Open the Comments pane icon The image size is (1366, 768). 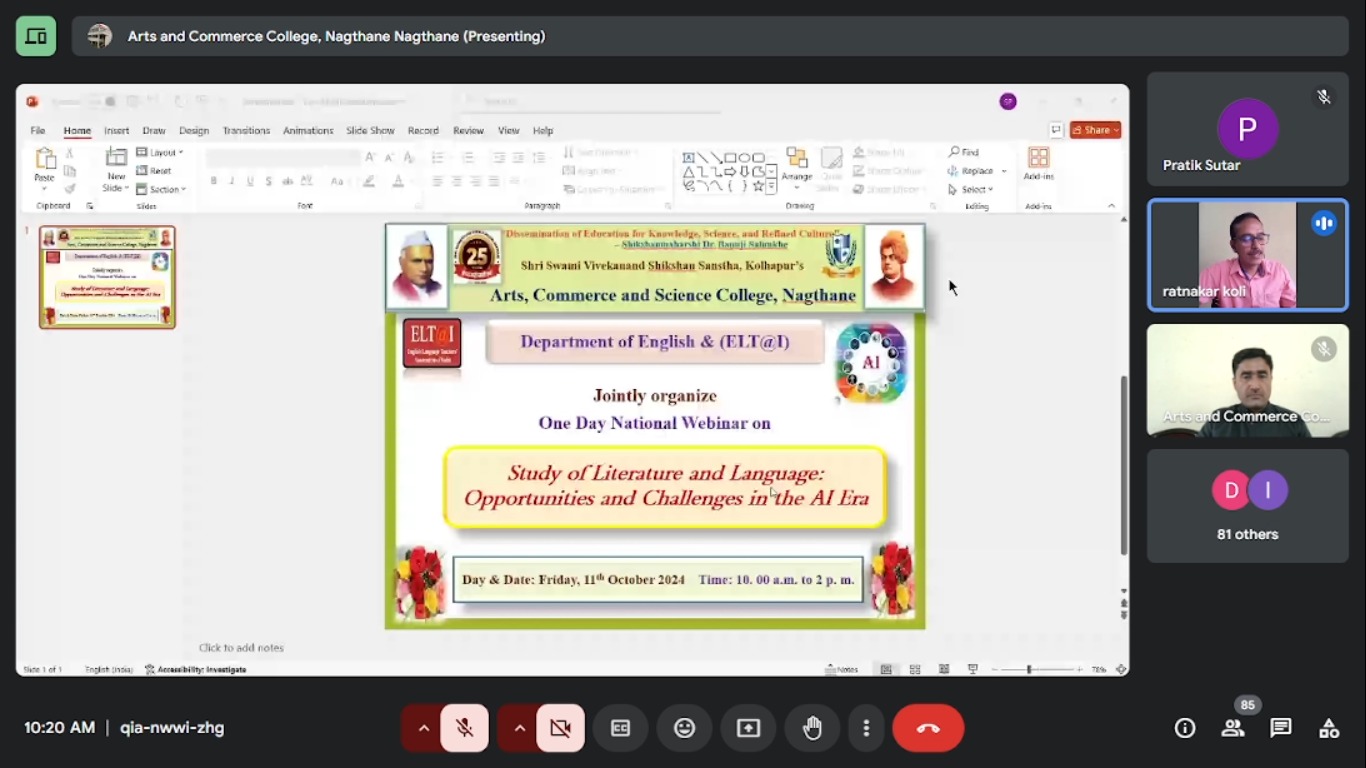click(x=1056, y=130)
